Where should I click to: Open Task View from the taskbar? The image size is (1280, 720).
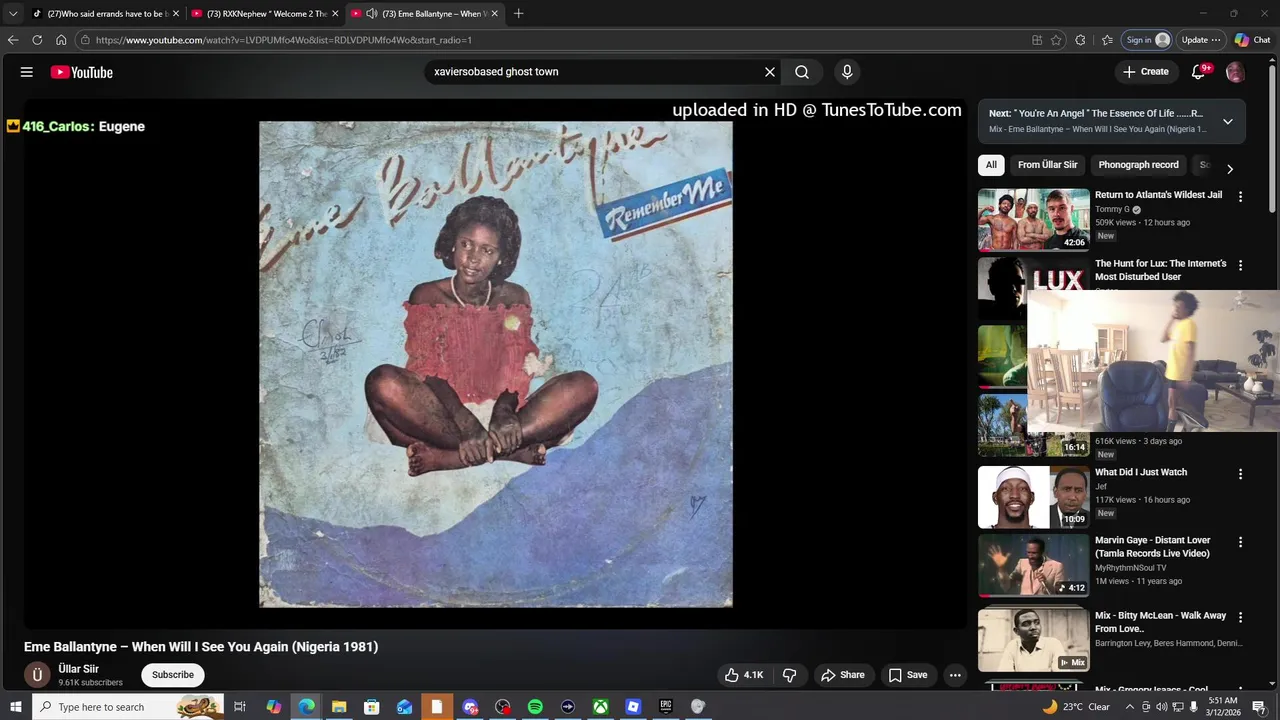tap(240, 707)
